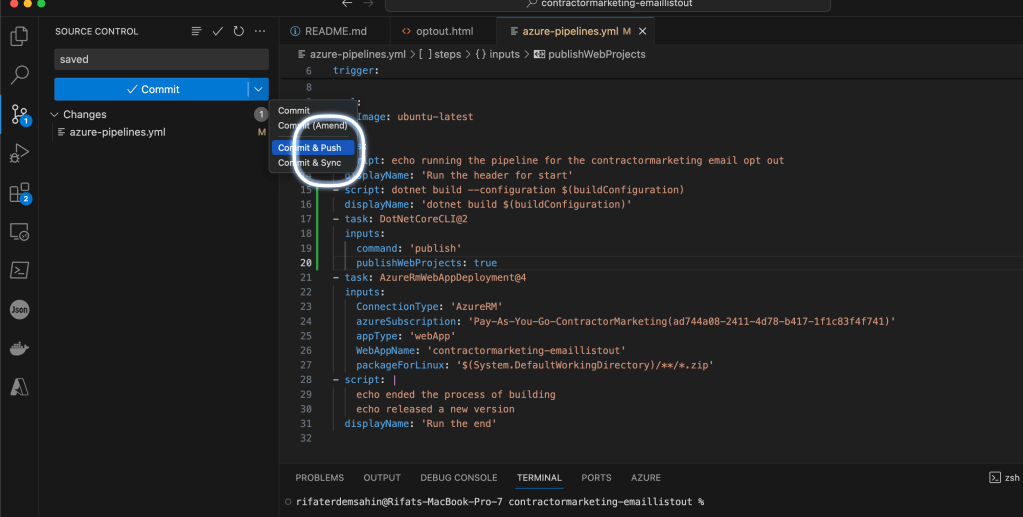
Task: Activate the azure-pipelines.yml tab
Action: [x=570, y=31]
